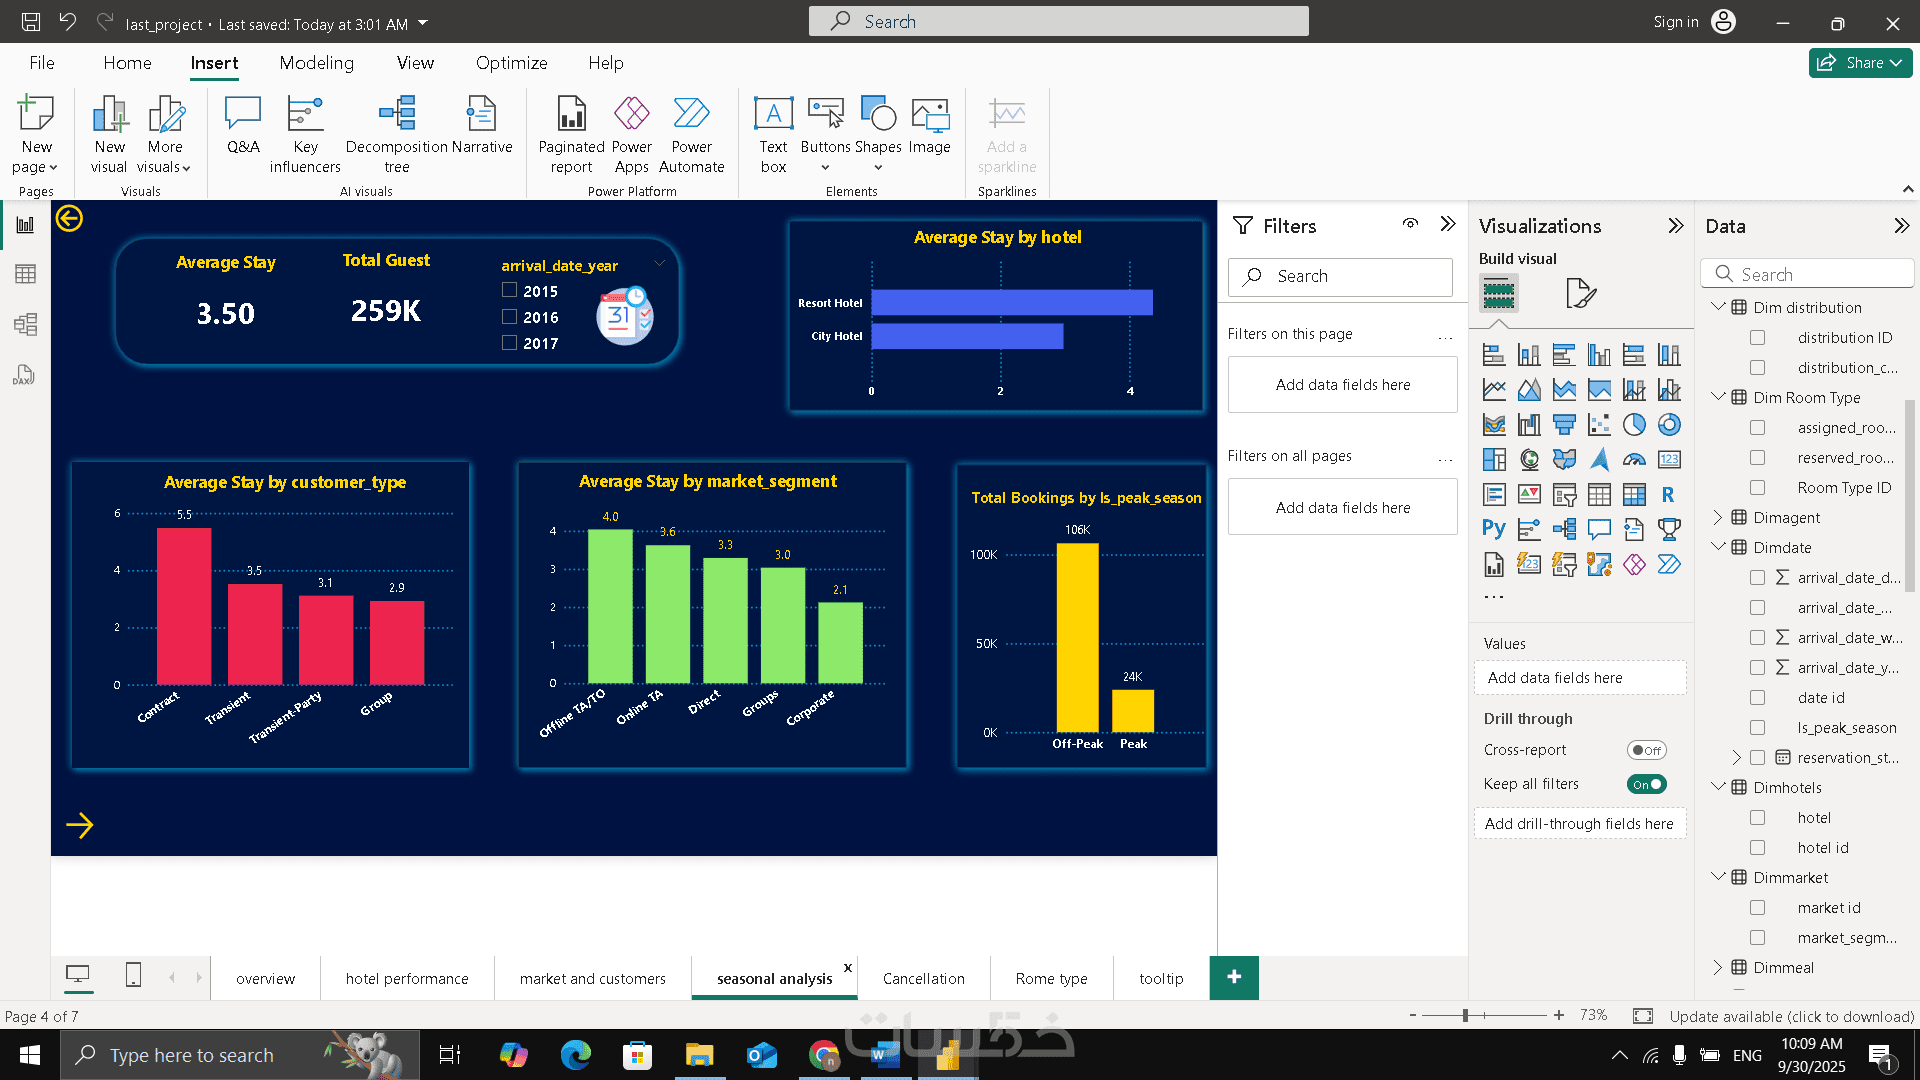Choose the Python visual icon
Image resolution: width=1920 pixels, height=1080 pixels.
[1494, 529]
